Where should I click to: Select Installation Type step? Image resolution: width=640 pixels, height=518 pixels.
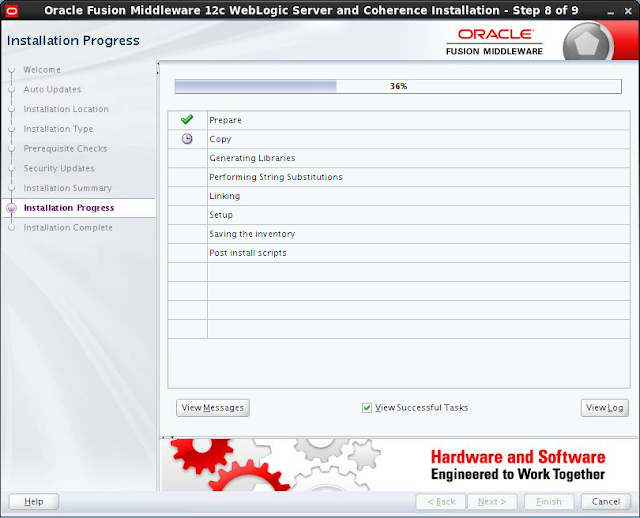pyautogui.click(x=58, y=129)
